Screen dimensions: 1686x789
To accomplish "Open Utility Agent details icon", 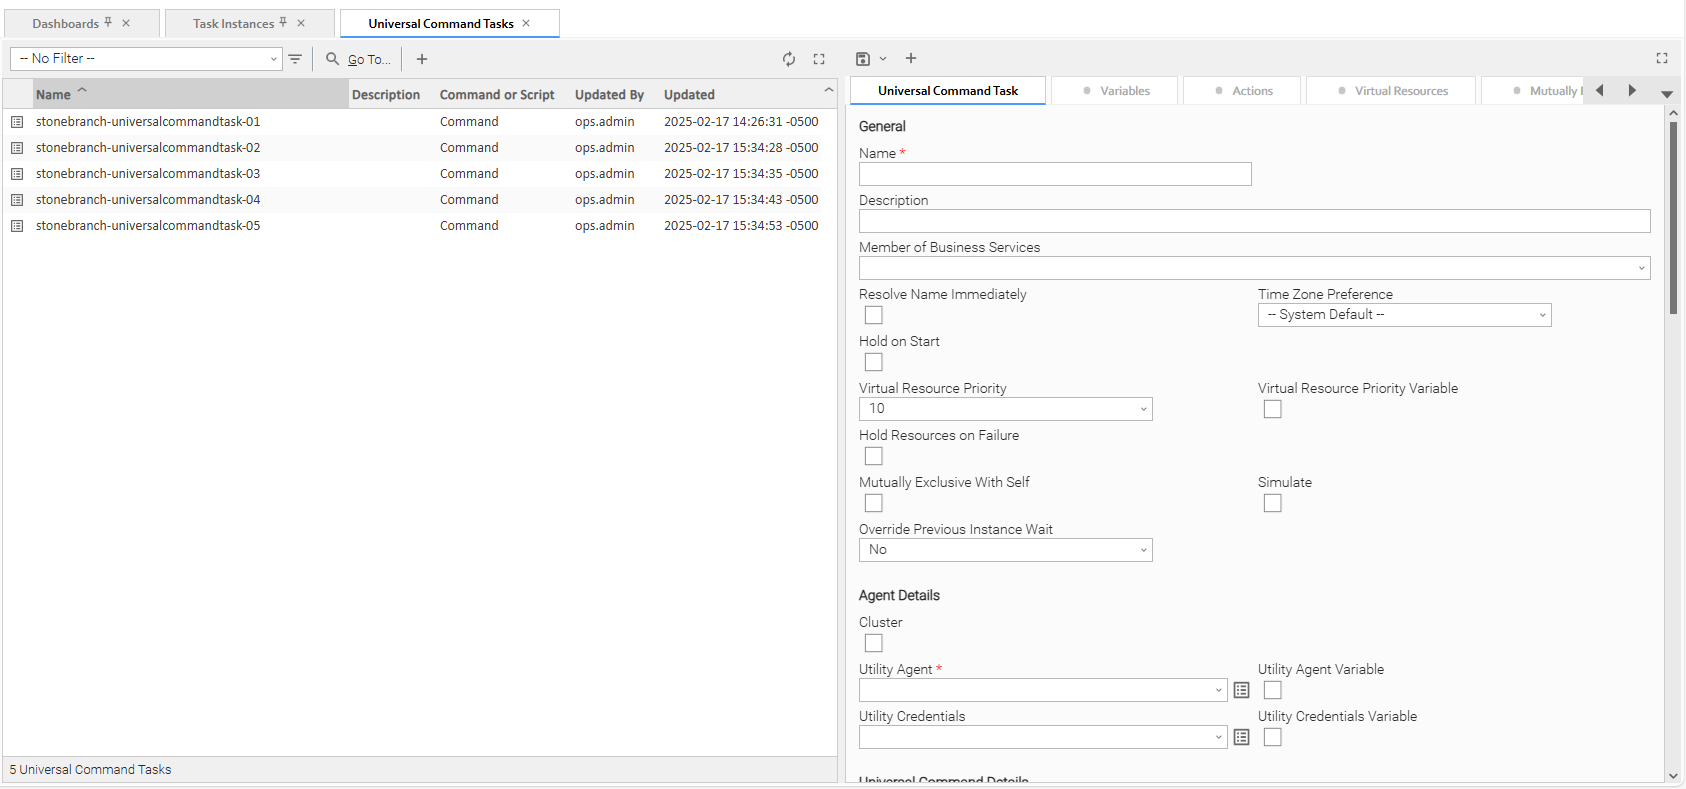I will click(1241, 690).
